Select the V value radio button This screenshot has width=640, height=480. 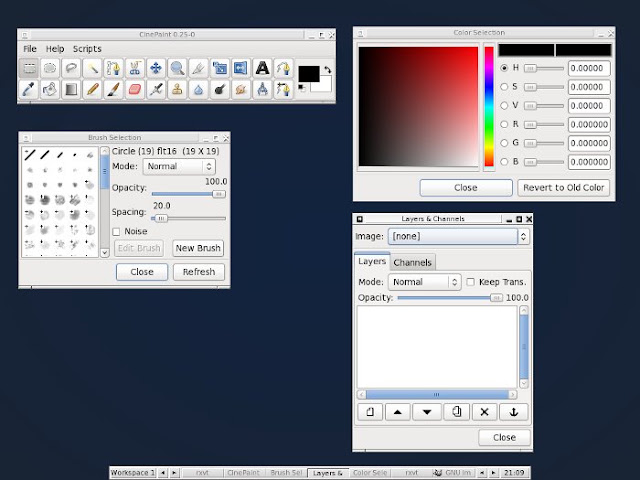pos(504,105)
